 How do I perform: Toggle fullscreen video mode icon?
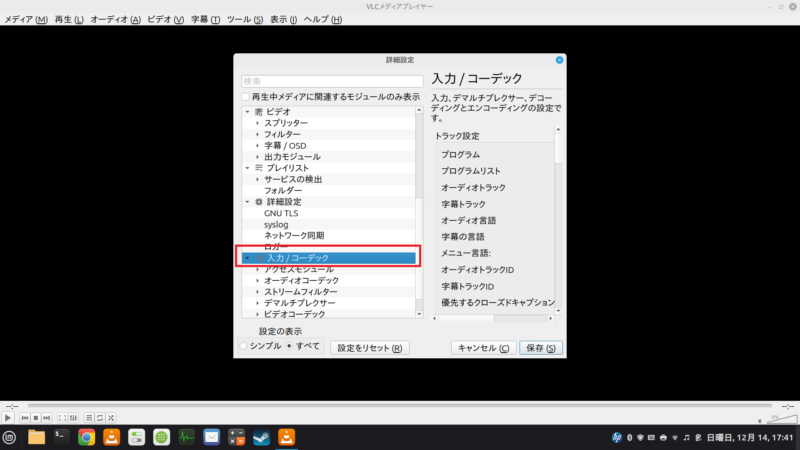[x=61, y=417]
